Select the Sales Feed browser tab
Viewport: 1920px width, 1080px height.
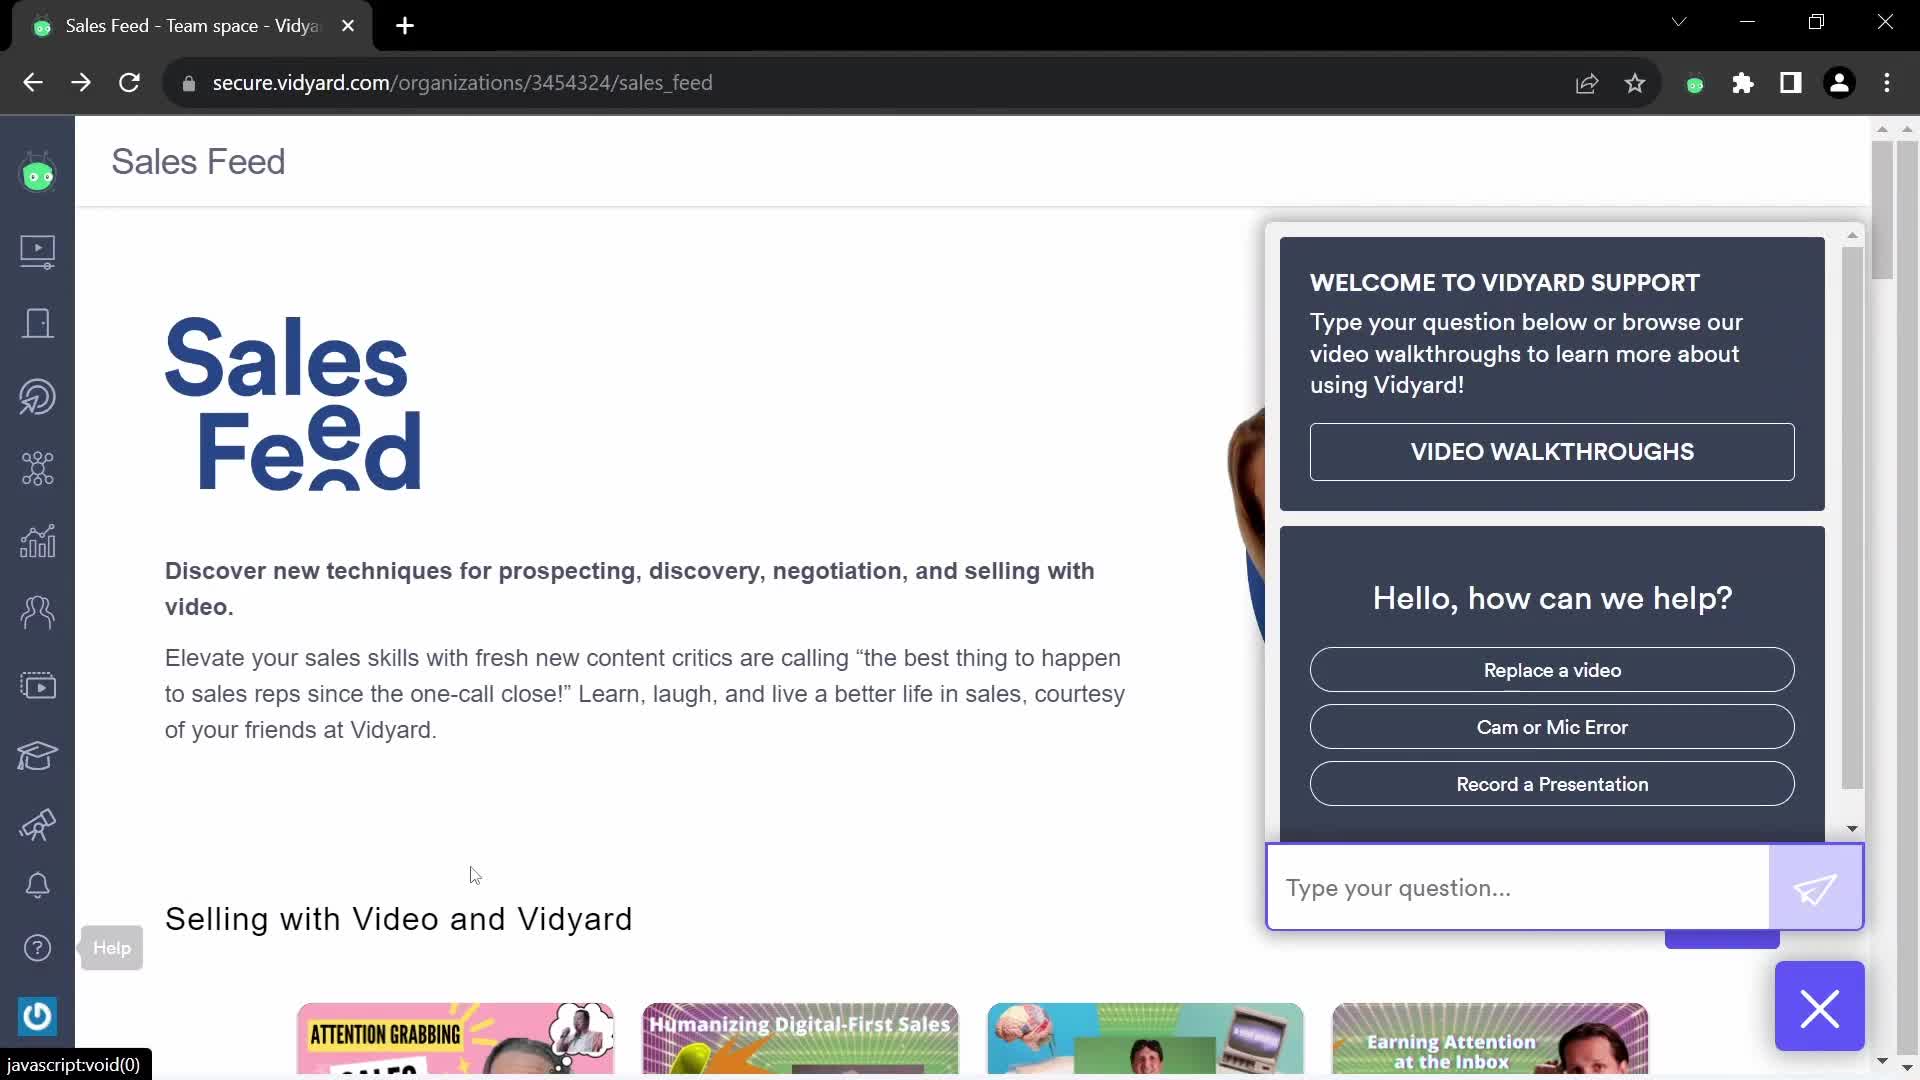coord(192,26)
